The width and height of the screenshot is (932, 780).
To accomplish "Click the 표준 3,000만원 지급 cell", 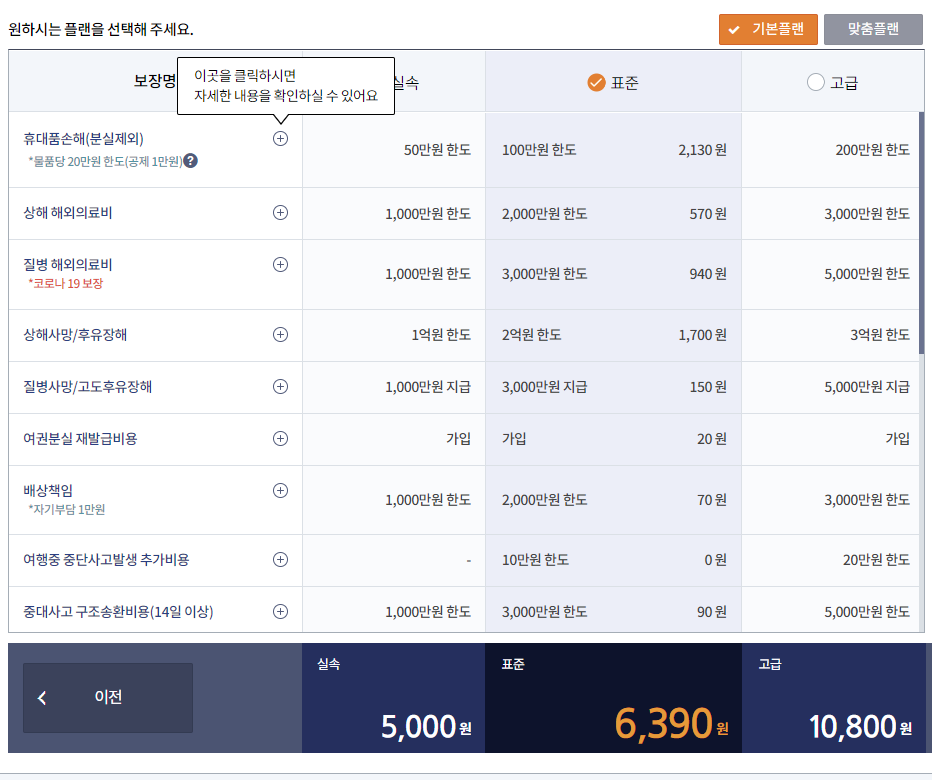I will tap(544, 387).
